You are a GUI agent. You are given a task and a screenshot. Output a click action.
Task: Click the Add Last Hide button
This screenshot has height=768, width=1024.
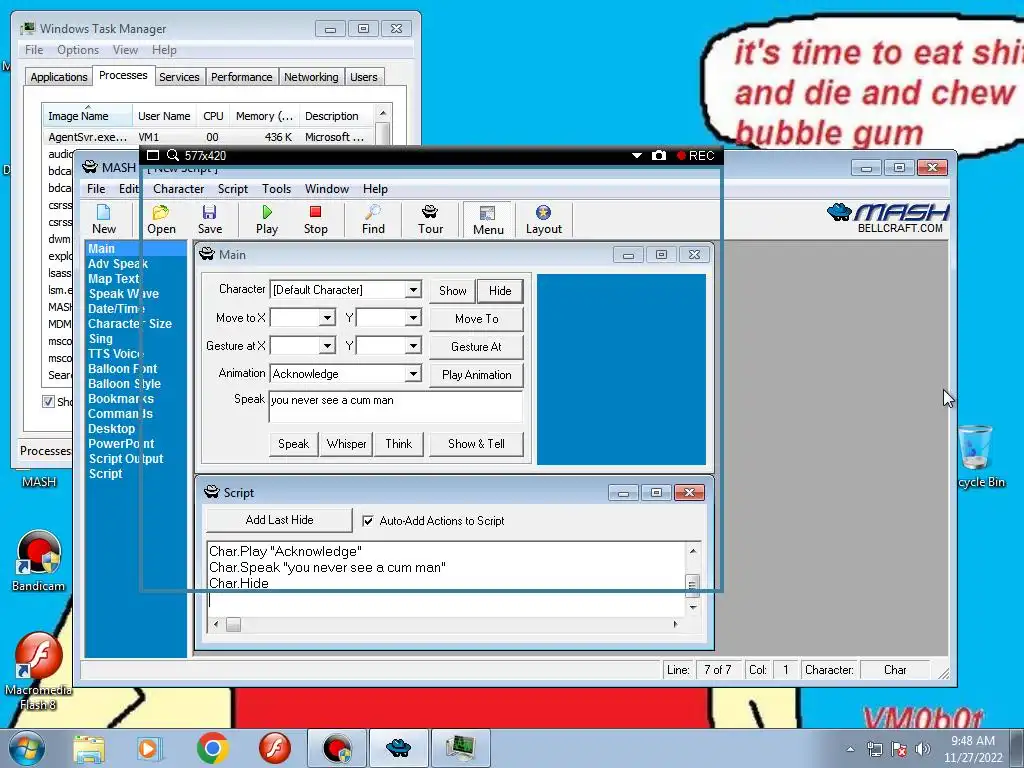pyautogui.click(x=280, y=520)
